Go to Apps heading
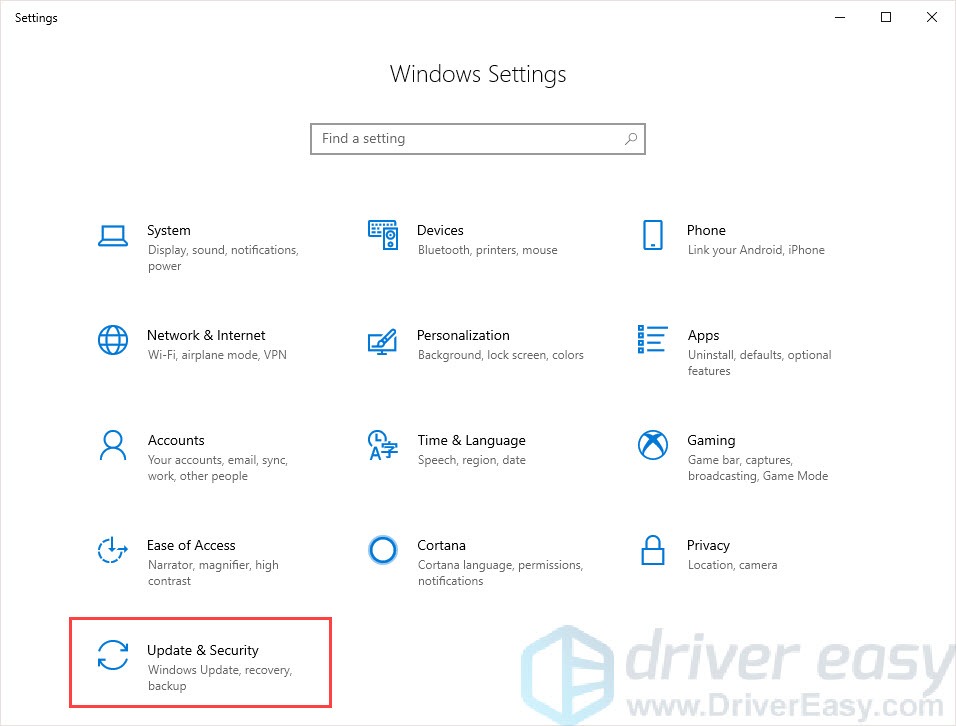The width and height of the screenshot is (956, 726). [x=704, y=336]
